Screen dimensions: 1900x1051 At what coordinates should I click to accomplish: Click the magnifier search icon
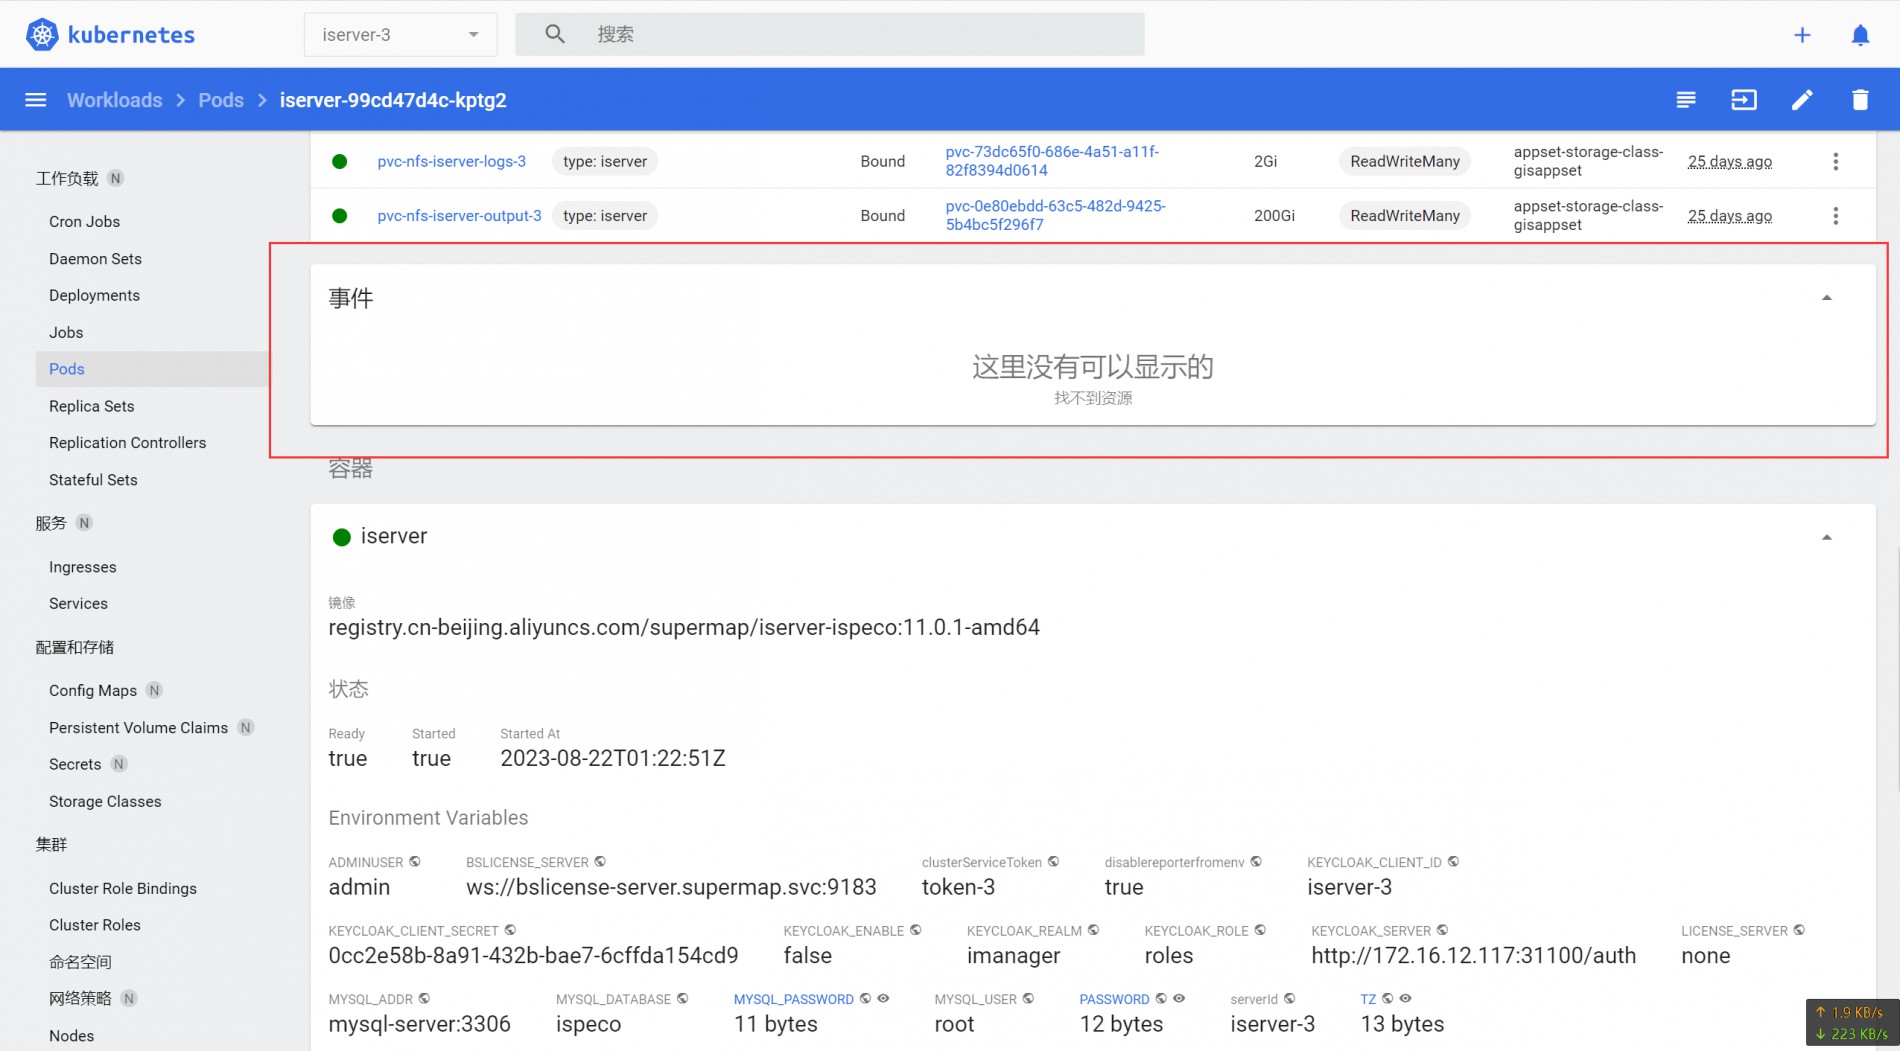pos(555,34)
